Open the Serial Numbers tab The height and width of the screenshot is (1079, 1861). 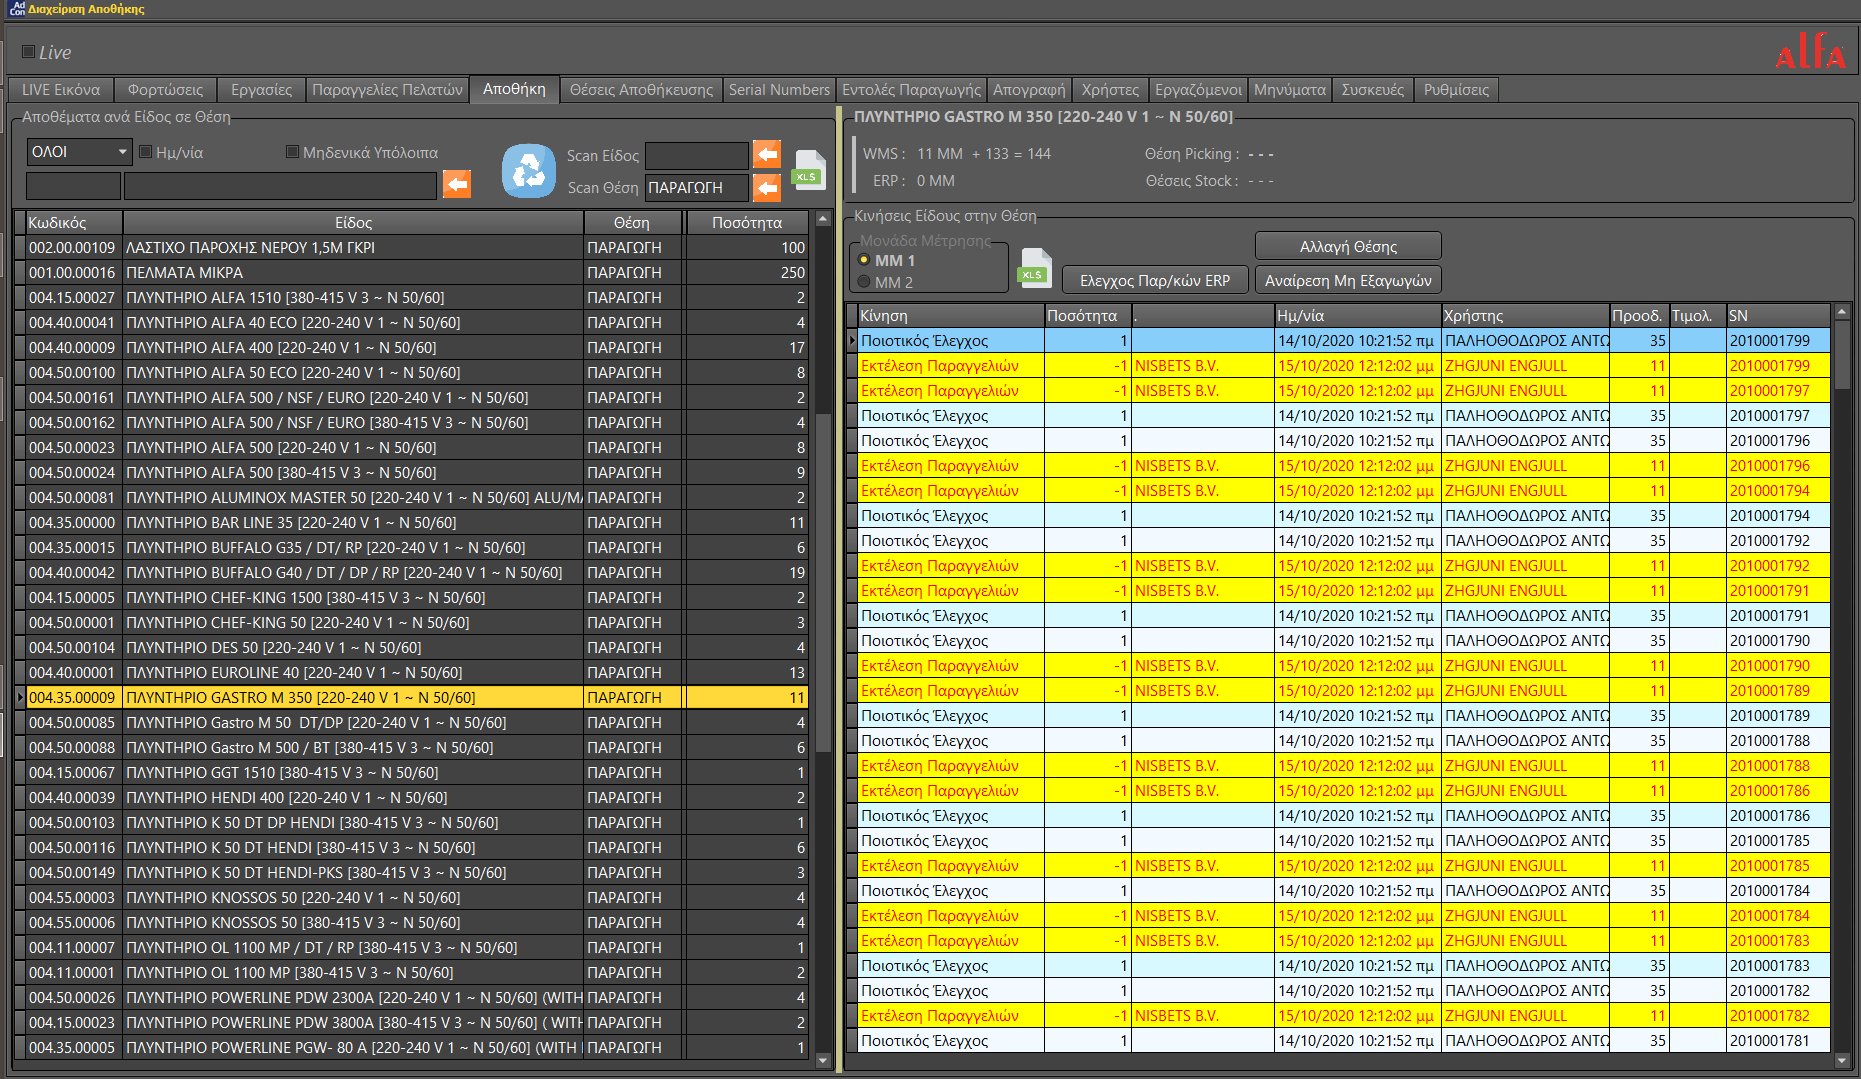[779, 90]
